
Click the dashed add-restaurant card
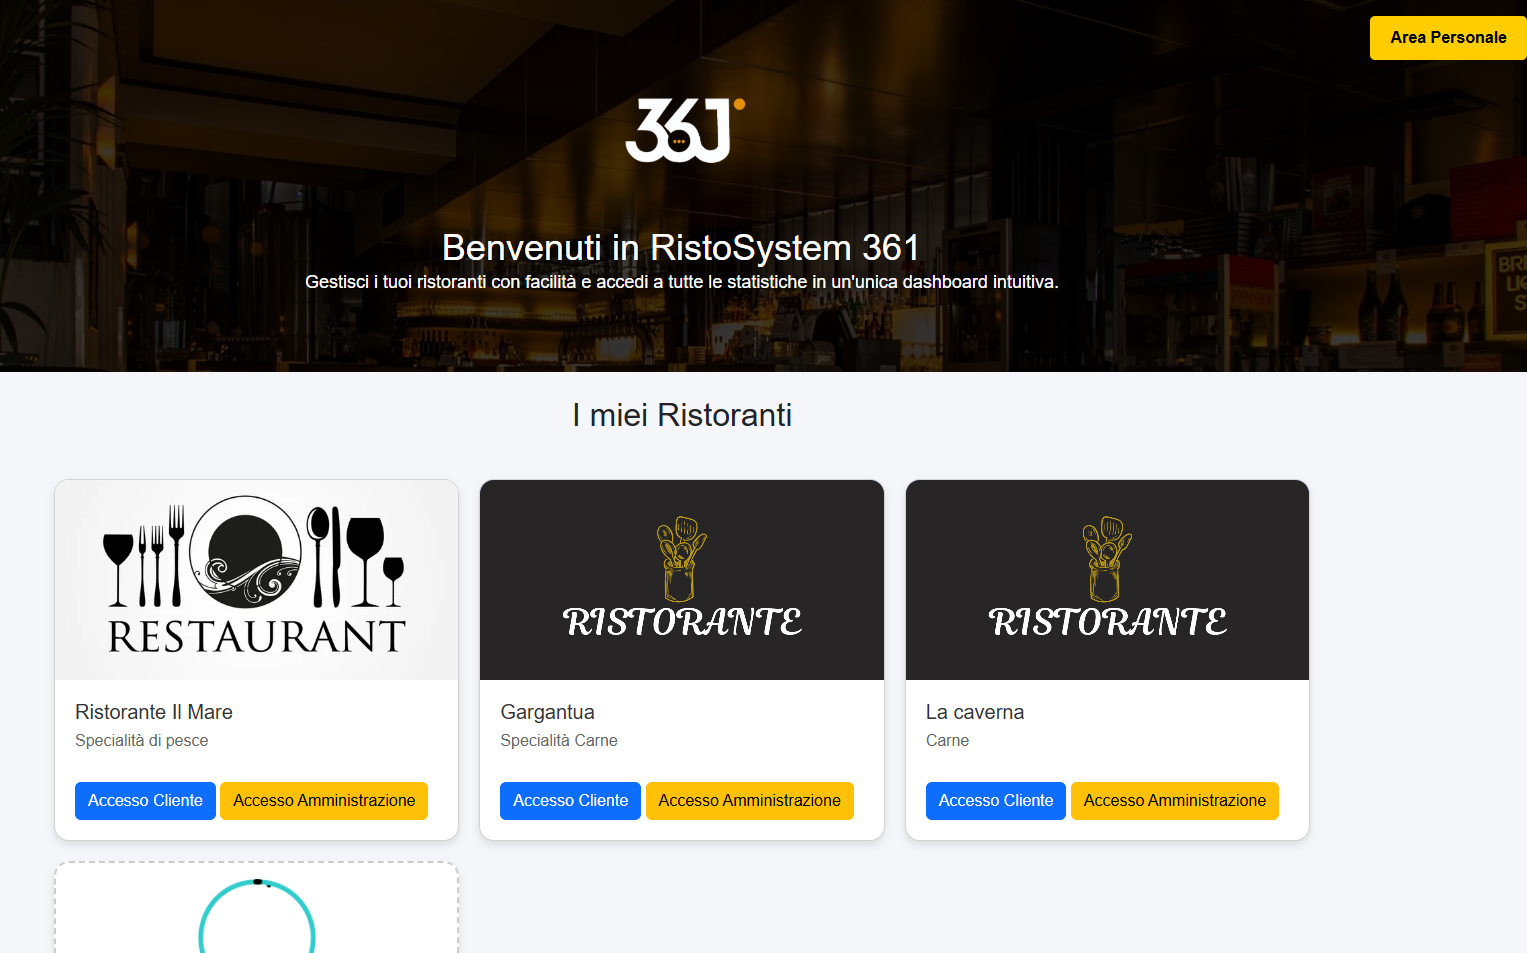coord(256,905)
